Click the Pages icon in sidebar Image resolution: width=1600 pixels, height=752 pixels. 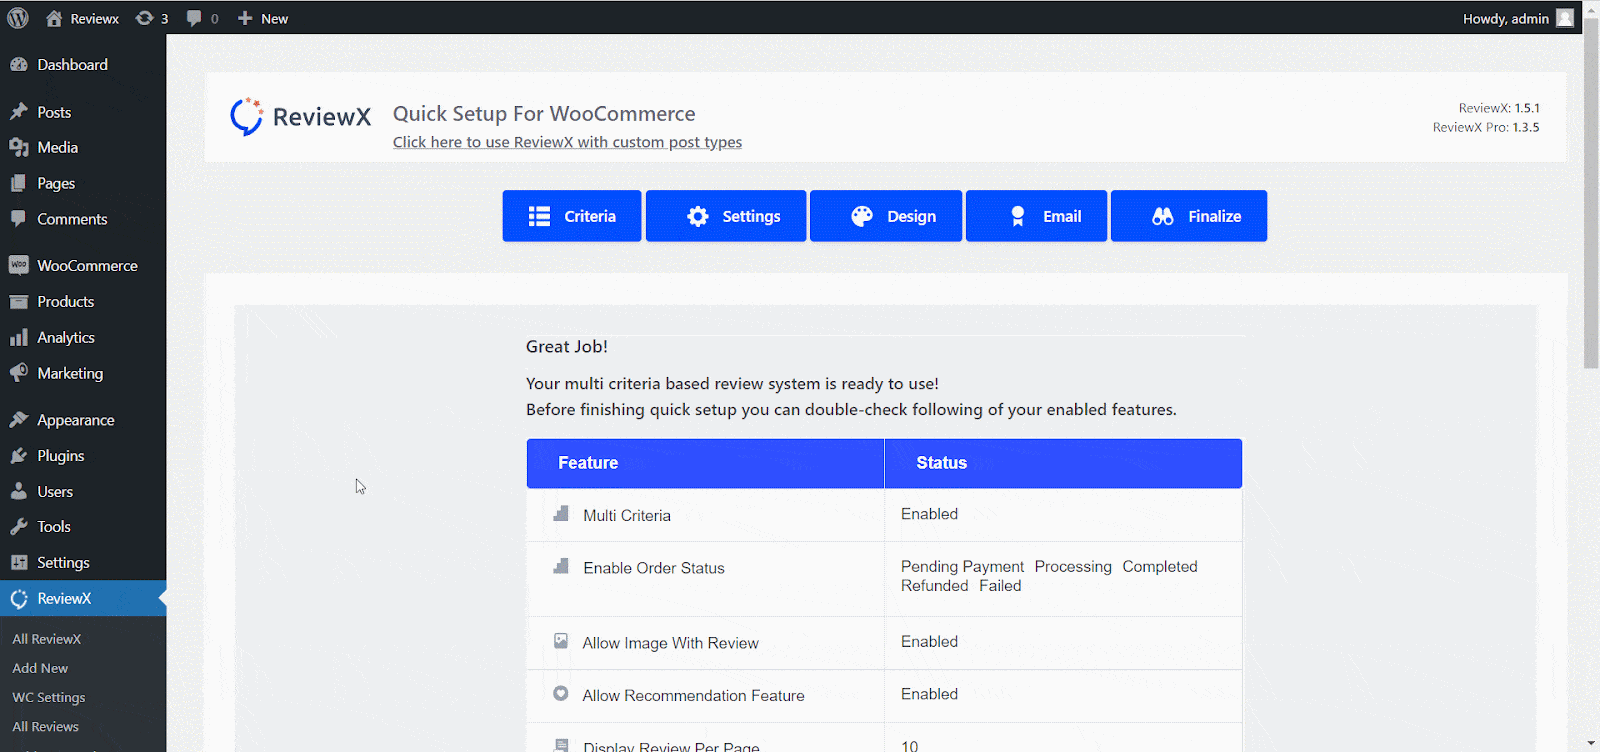[x=18, y=183]
